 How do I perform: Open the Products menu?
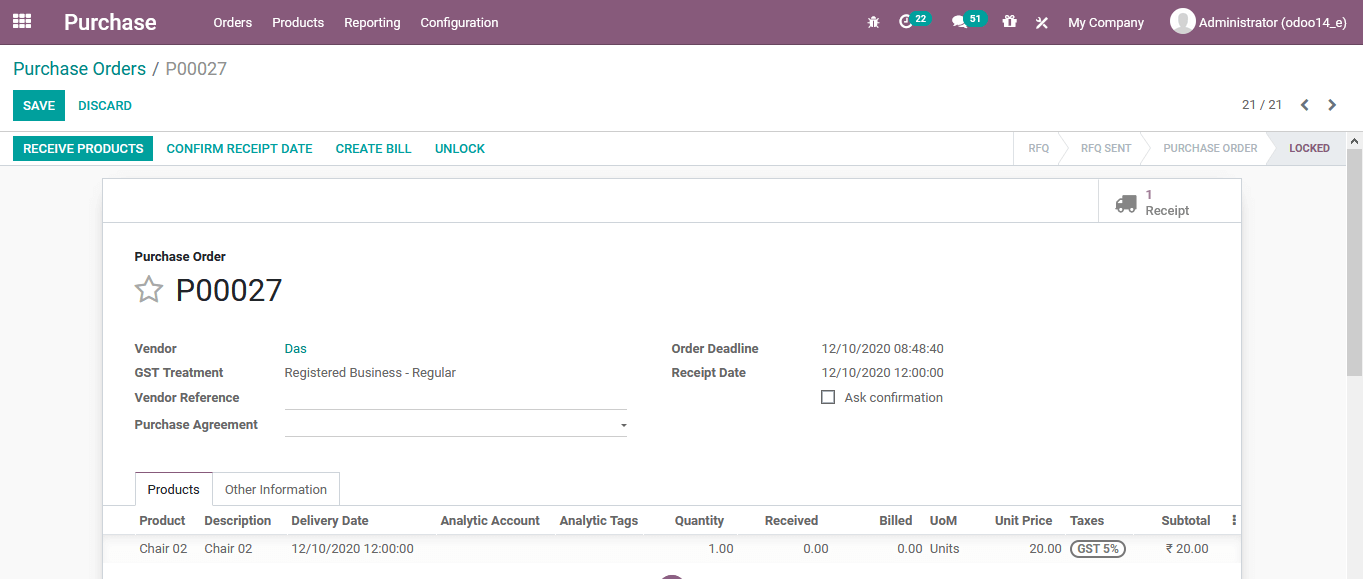[x=298, y=22]
